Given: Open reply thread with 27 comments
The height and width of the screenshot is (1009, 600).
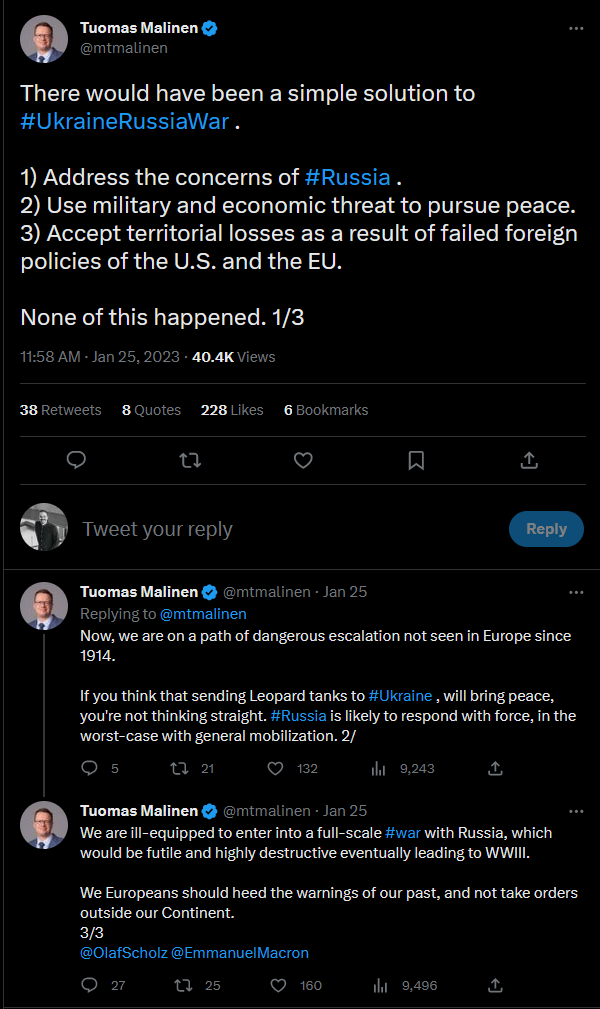Looking at the screenshot, I should (x=89, y=985).
